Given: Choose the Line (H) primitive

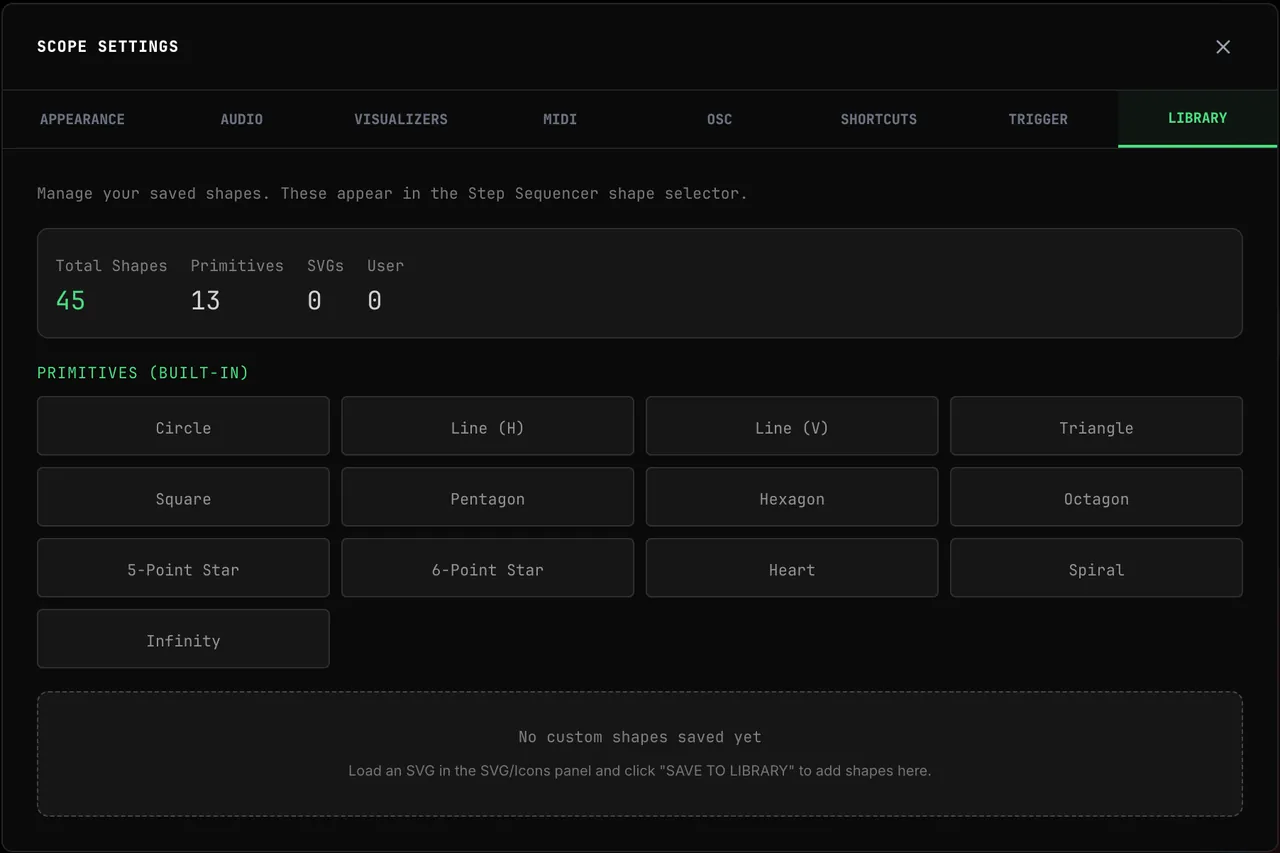Looking at the screenshot, I should pos(487,427).
